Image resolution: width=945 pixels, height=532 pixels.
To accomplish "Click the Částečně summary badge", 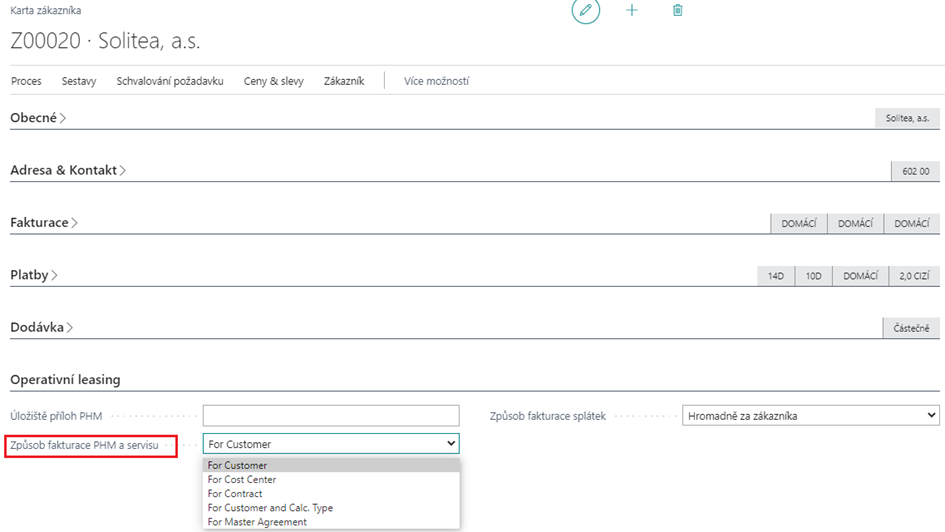I will point(911,328).
